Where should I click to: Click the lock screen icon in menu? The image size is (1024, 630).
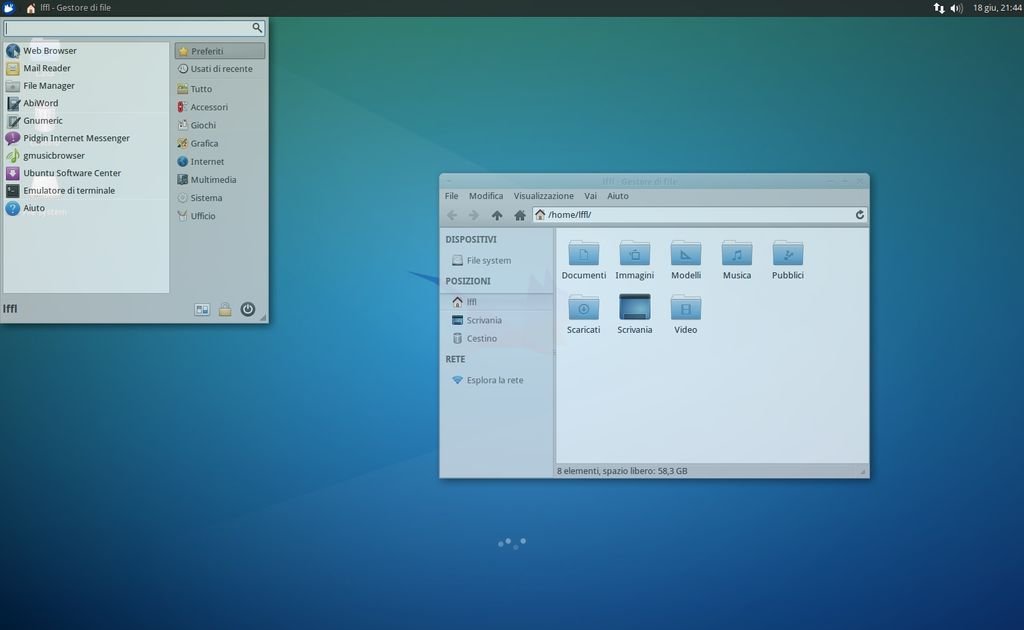tap(225, 310)
